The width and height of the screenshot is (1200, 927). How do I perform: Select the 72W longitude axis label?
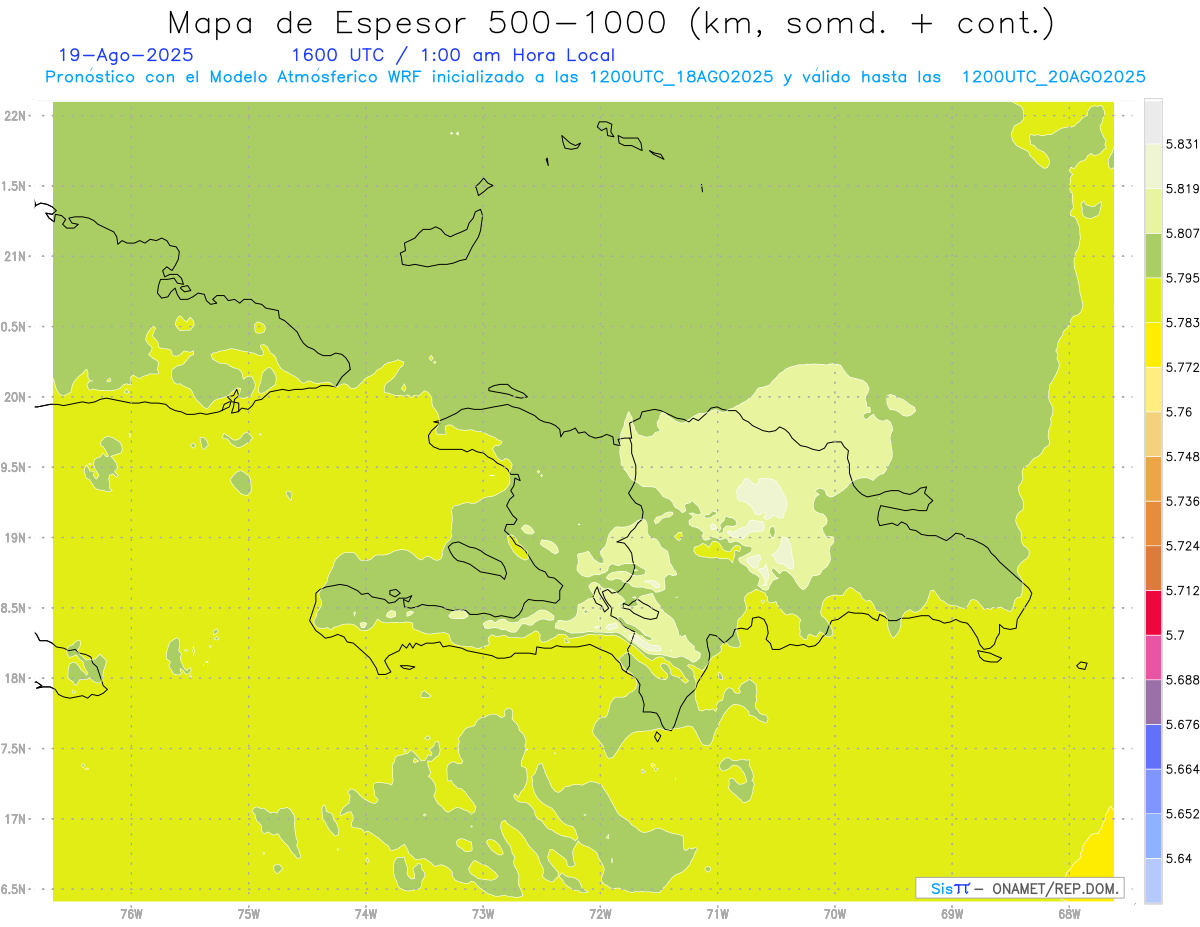pos(600,914)
